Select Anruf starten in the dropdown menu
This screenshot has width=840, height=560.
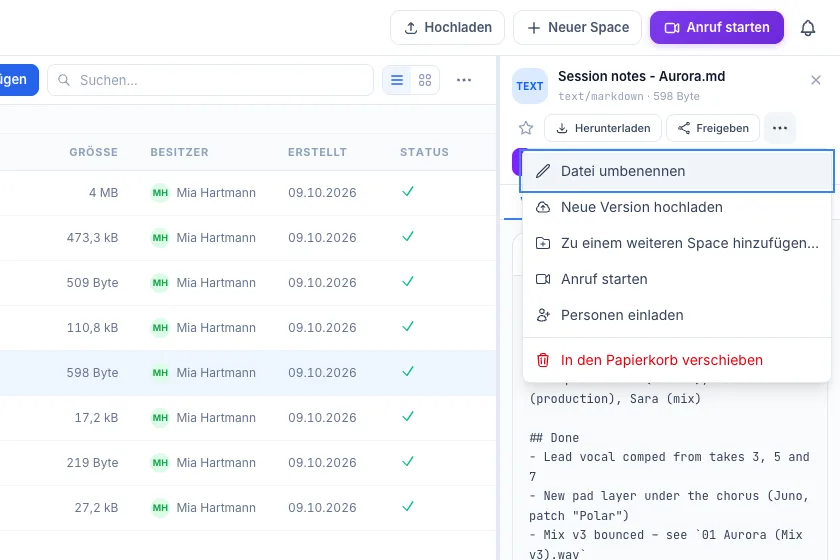pos(677,279)
